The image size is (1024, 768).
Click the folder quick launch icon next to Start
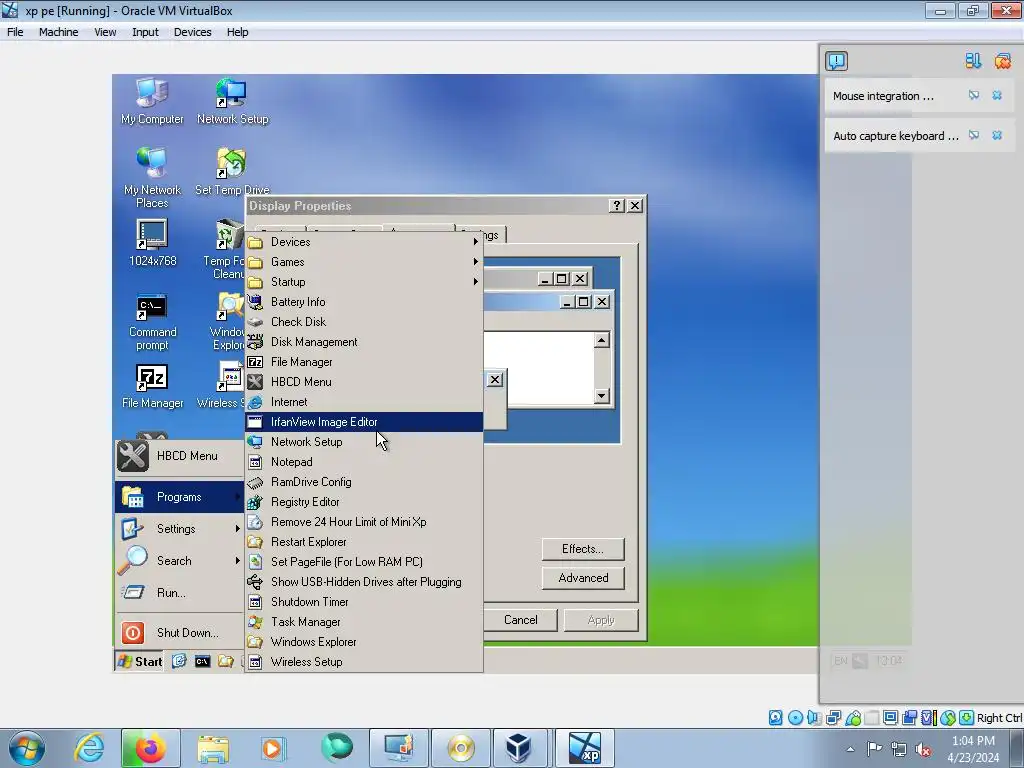click(226, 662)
